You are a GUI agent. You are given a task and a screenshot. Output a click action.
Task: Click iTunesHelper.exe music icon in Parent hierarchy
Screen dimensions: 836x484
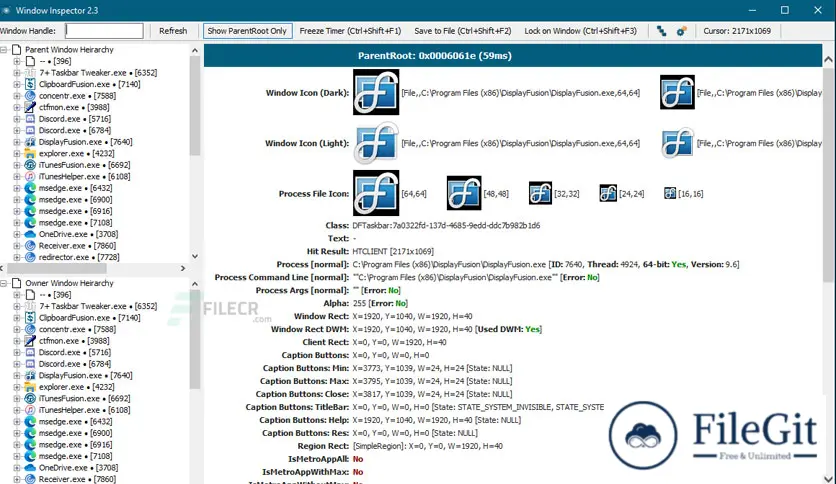point(30,176)
